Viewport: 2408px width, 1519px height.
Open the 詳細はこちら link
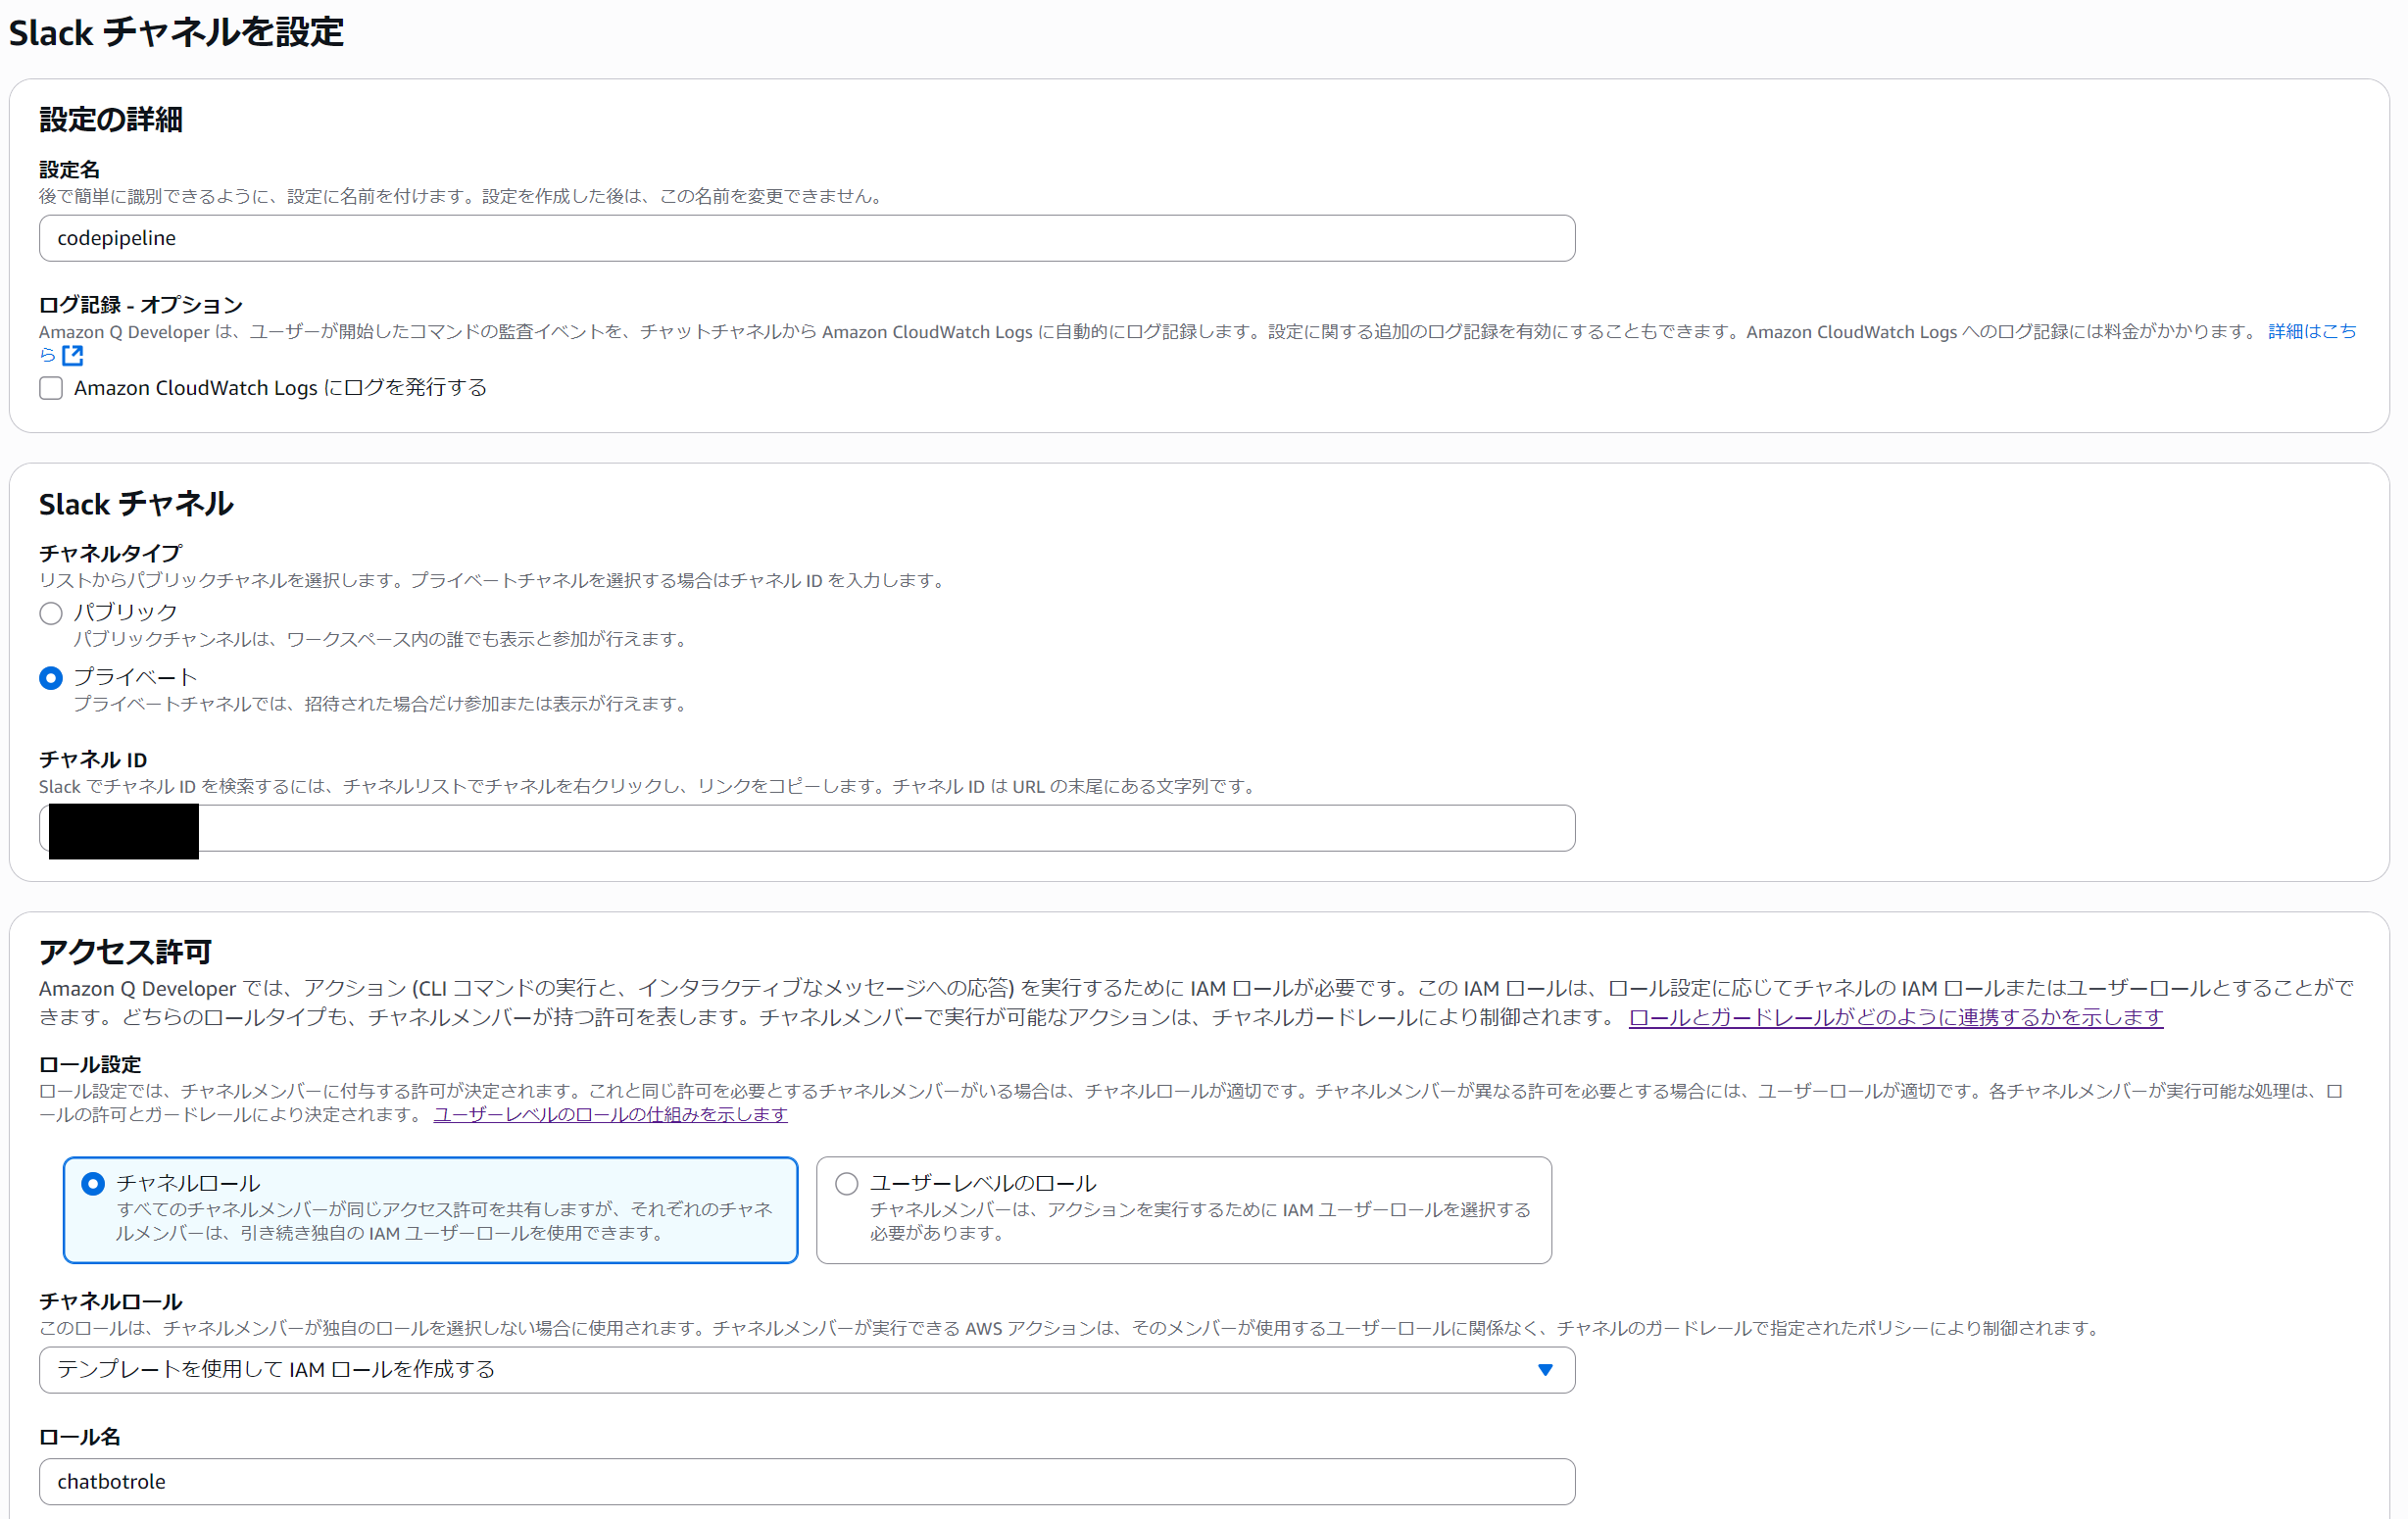(x=2312, y=331)
